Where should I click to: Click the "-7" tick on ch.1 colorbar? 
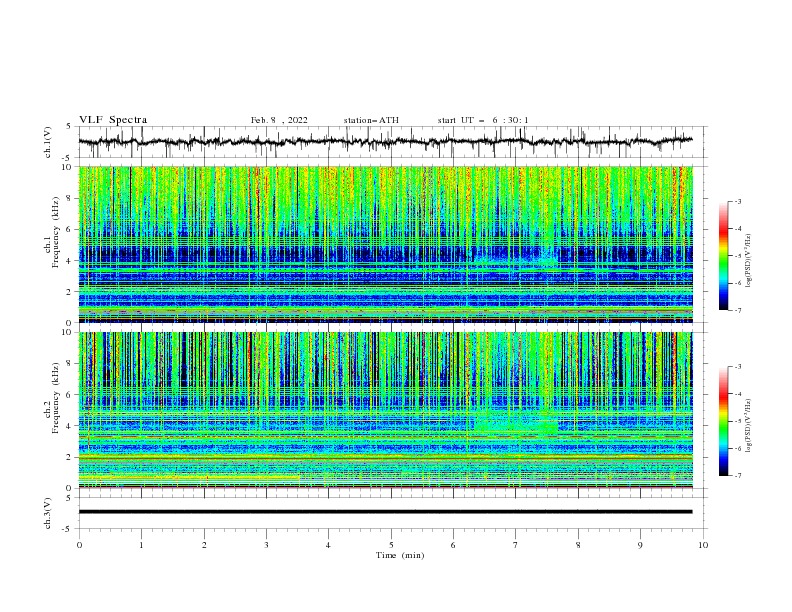click(737, 310)
